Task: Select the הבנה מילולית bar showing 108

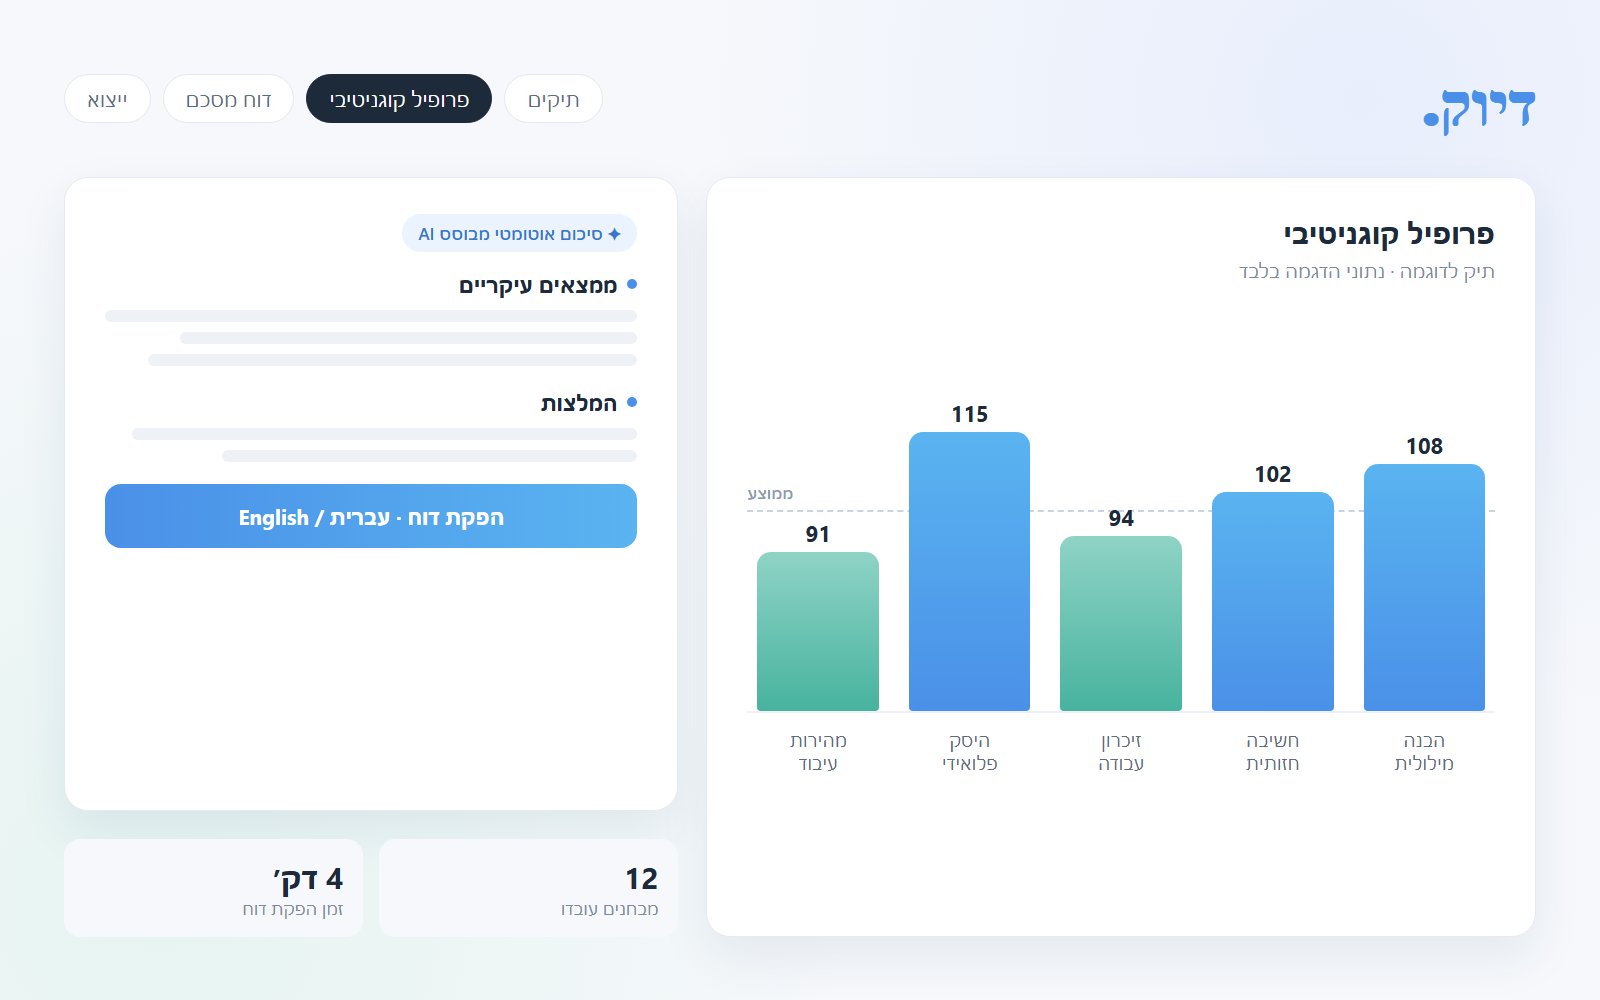Action: (x=1424, y=587)
